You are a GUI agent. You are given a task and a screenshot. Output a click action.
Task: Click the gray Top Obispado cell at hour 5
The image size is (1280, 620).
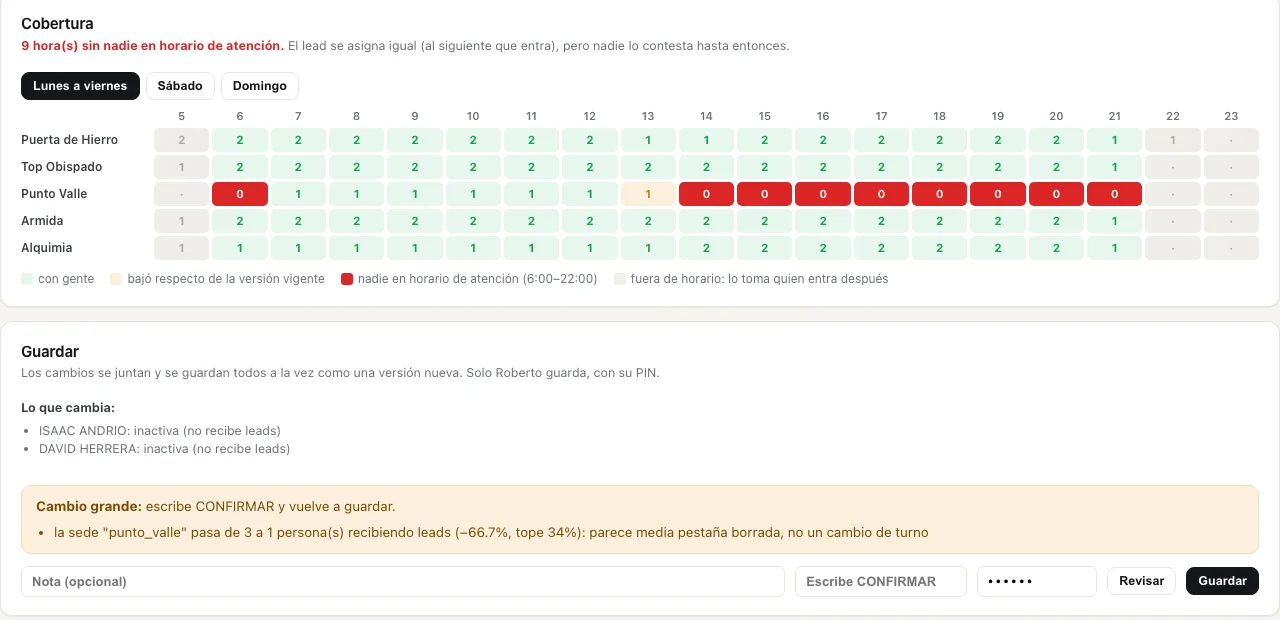tap(181, 167)
